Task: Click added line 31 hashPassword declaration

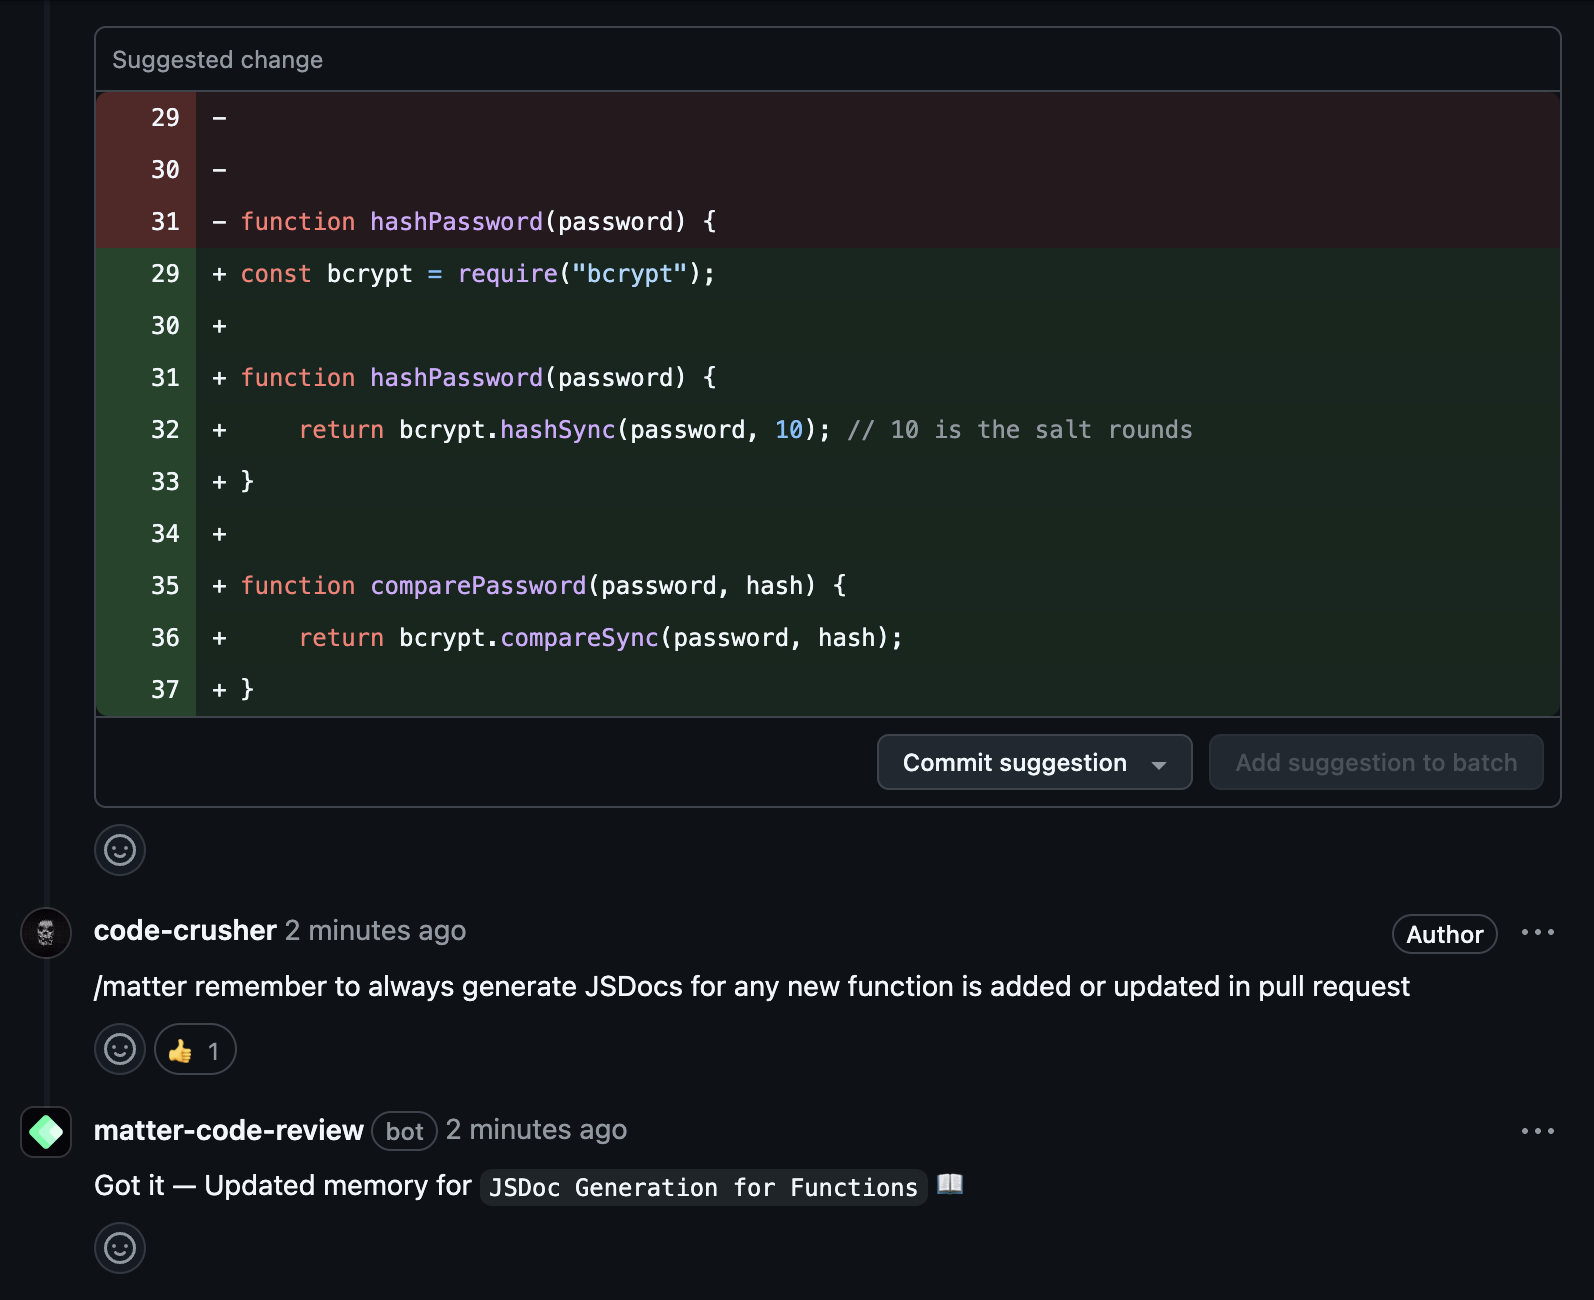Action: 478,378
